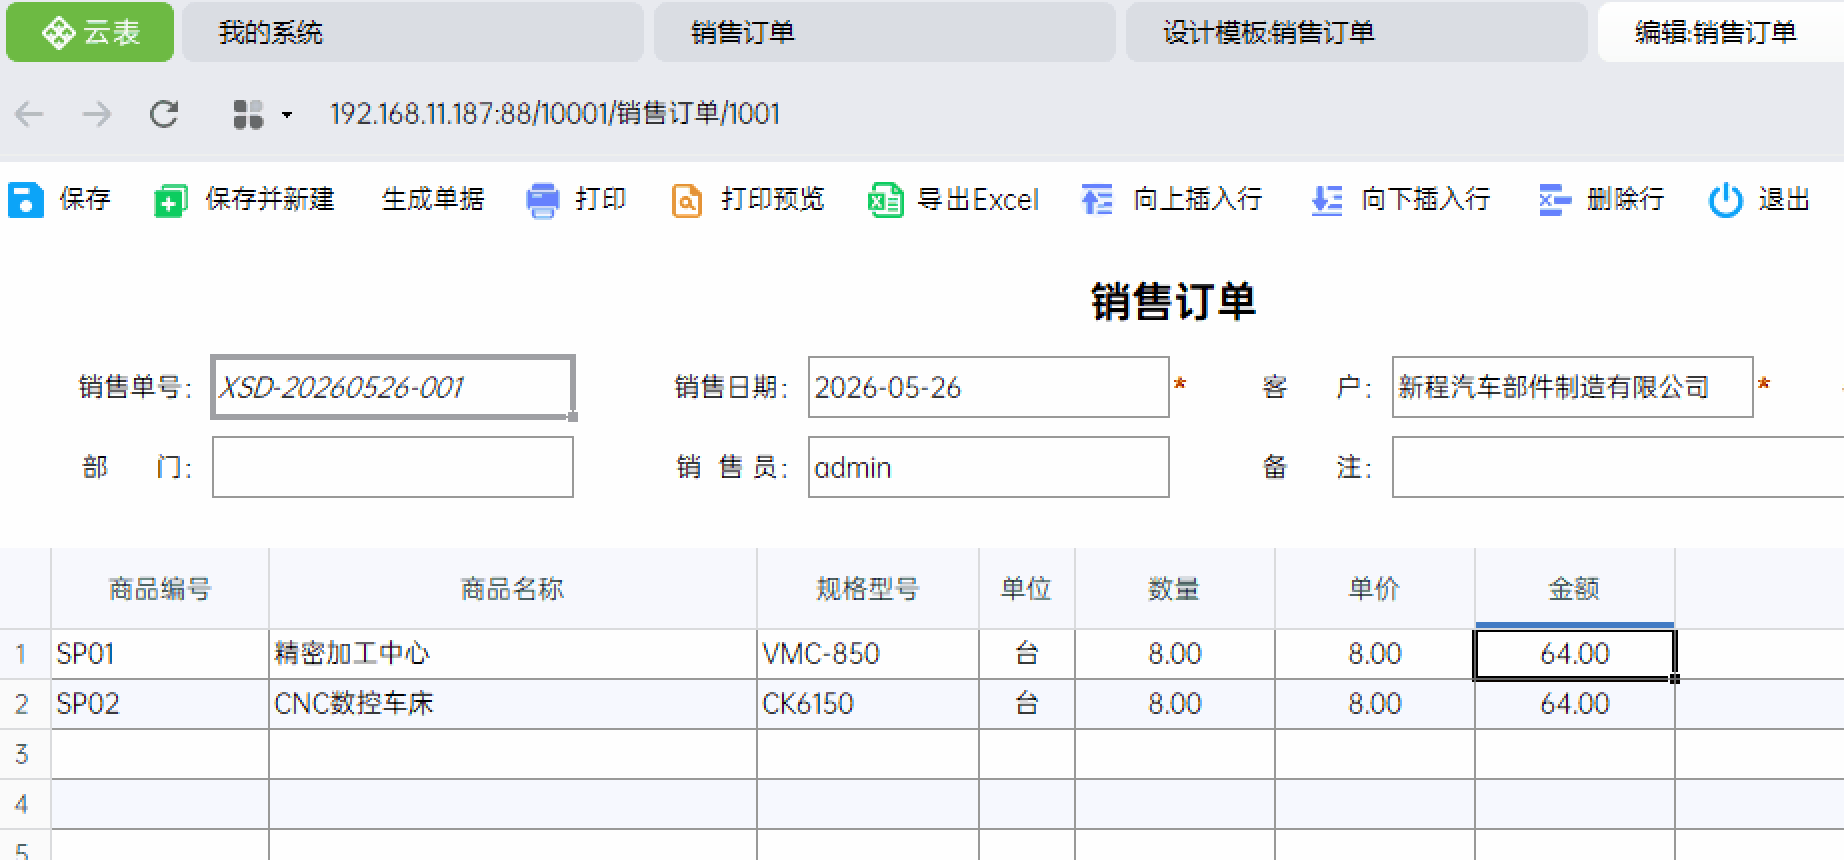Insert row below (向下插入行)

coord(1326,200)
